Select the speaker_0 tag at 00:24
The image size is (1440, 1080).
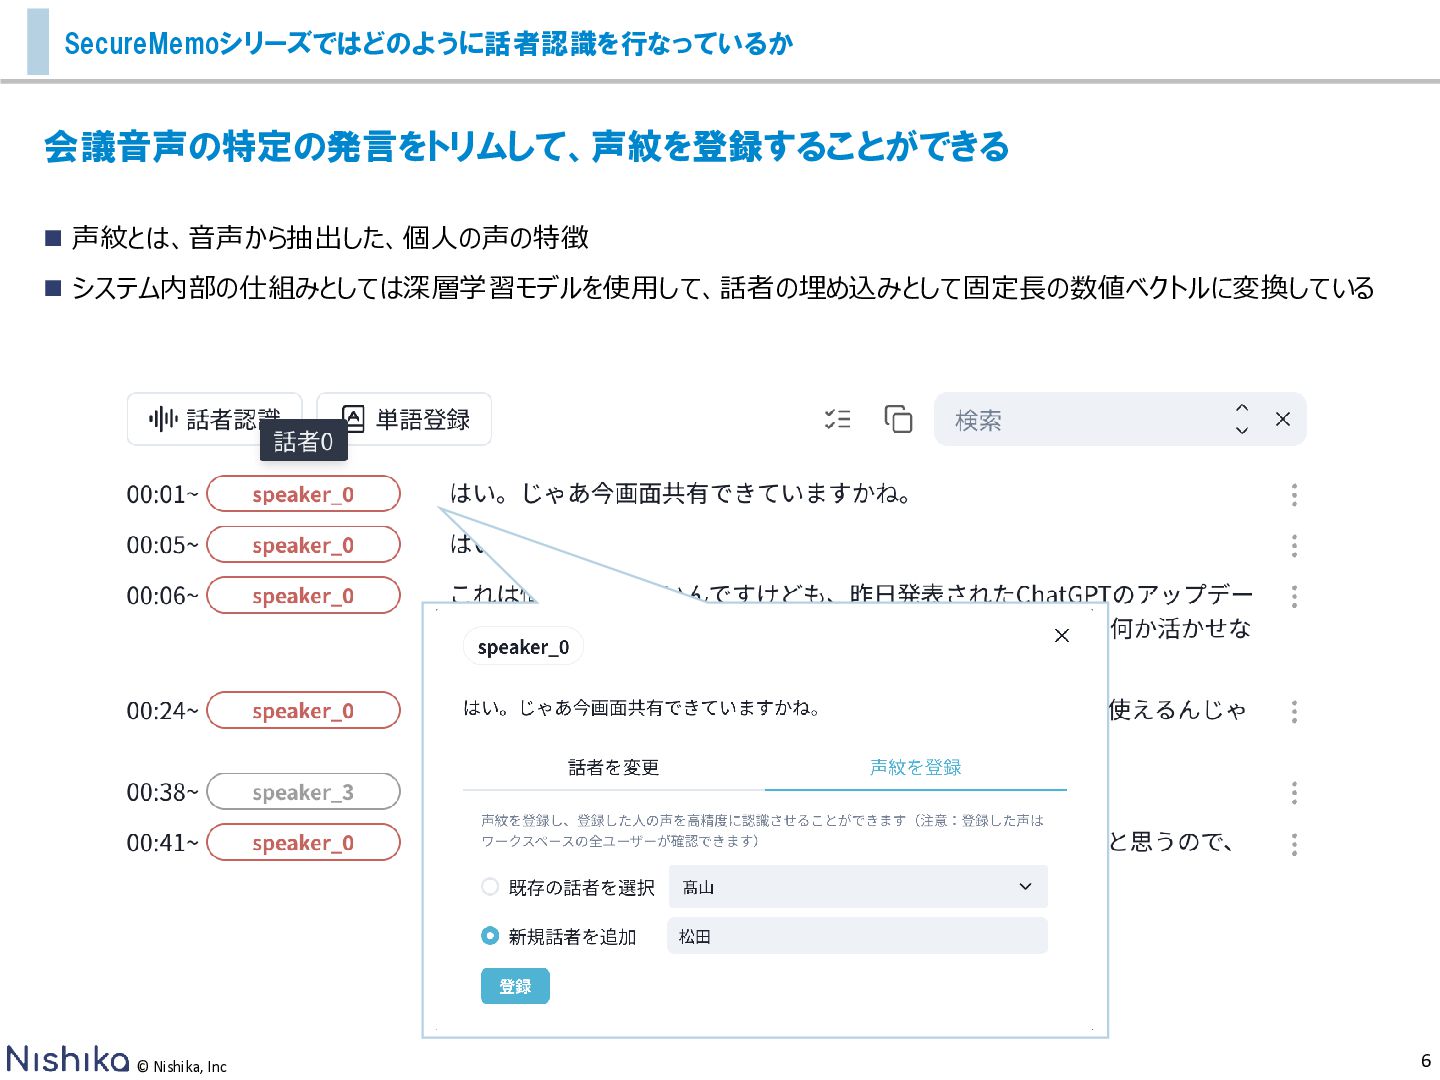[303, 710]
